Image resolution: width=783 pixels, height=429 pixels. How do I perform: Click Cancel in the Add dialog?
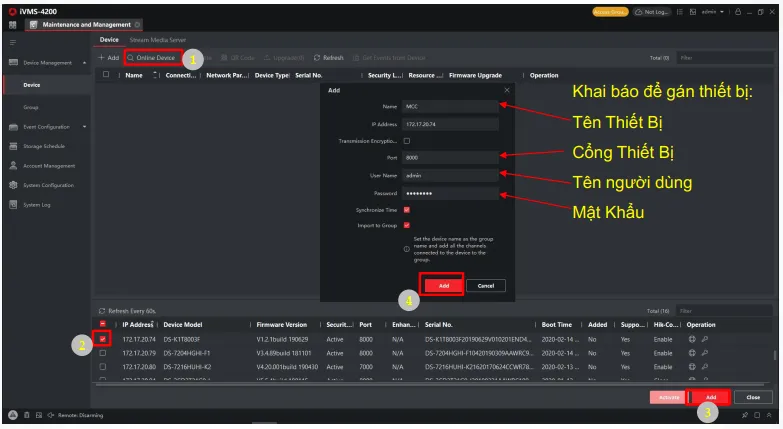(x=485, y=286)
